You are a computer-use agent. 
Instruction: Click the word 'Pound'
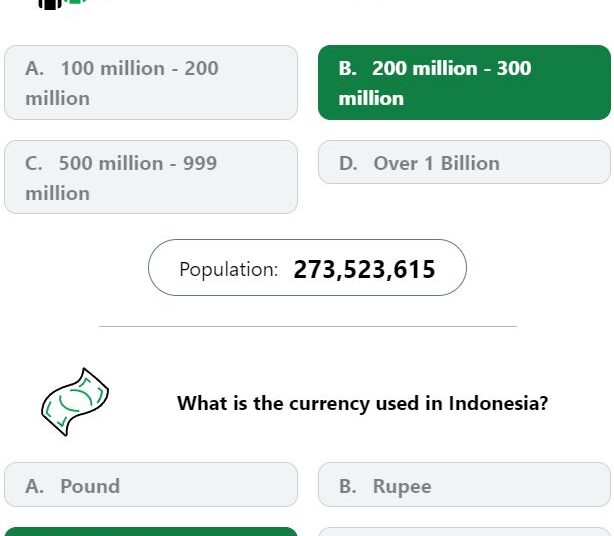point(90,486)
